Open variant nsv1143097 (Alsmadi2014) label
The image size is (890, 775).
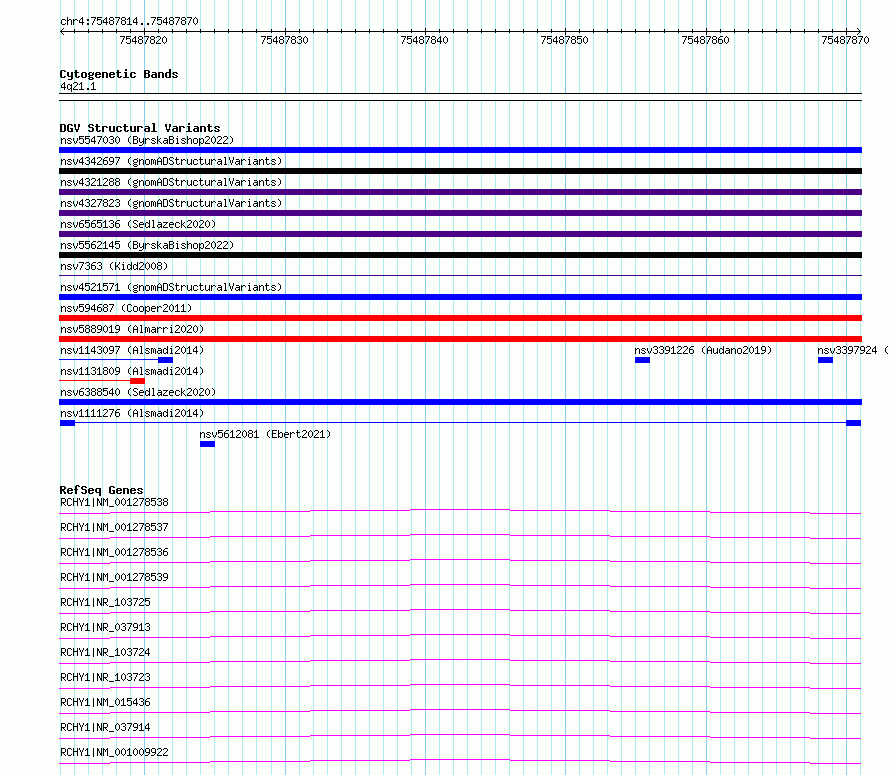(132, 350)
